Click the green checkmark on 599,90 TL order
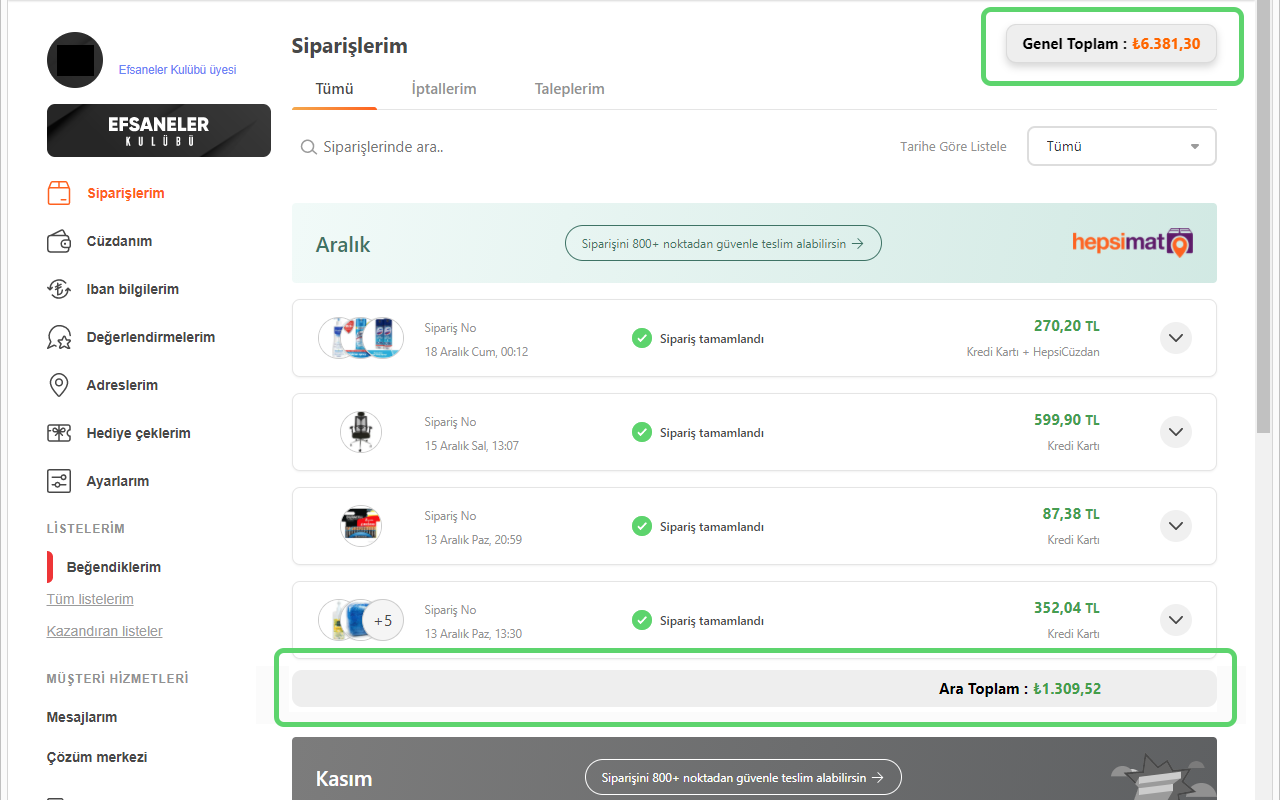Image resolution: width=1280 pixels, height=800 pixels. 641,432
